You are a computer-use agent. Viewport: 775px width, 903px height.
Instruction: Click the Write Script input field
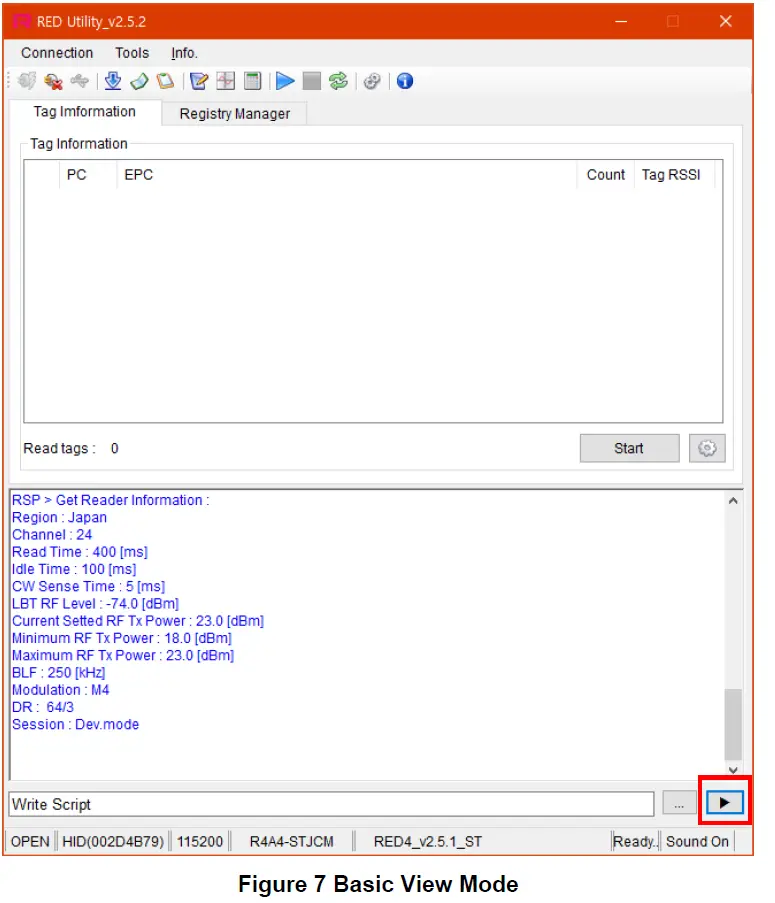click(331, 804)
